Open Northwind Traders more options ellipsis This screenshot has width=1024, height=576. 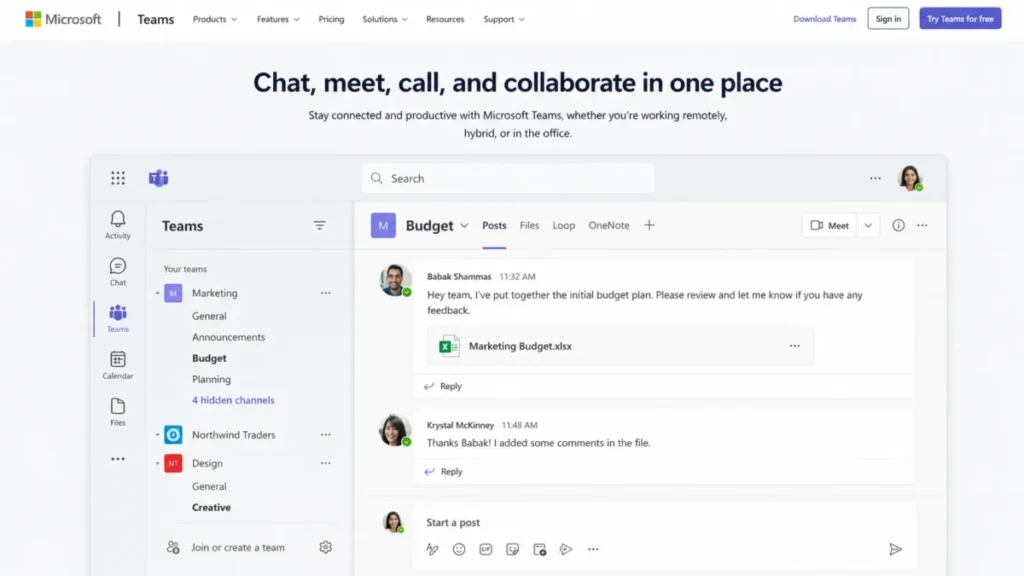coord(325,435)
